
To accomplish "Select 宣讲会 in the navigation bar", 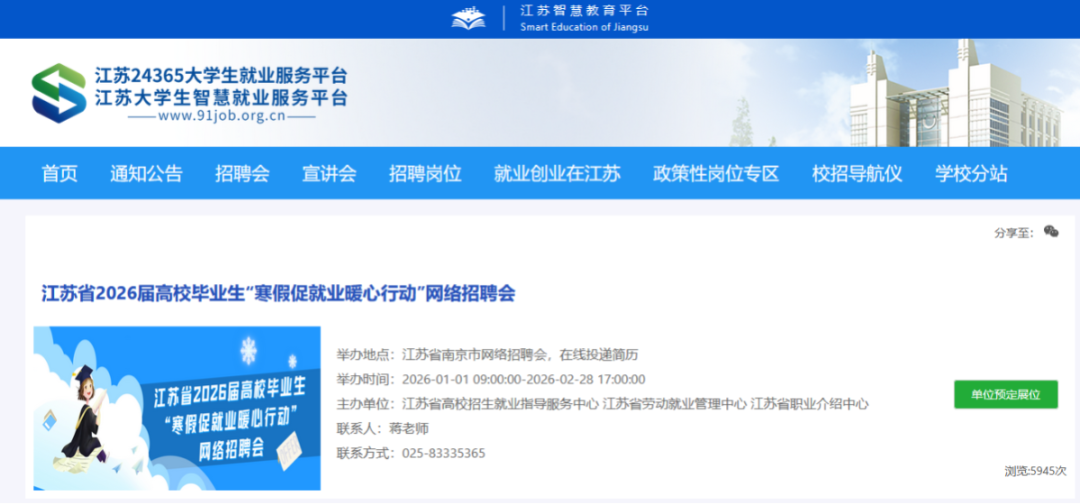I will tap(329, 173).
